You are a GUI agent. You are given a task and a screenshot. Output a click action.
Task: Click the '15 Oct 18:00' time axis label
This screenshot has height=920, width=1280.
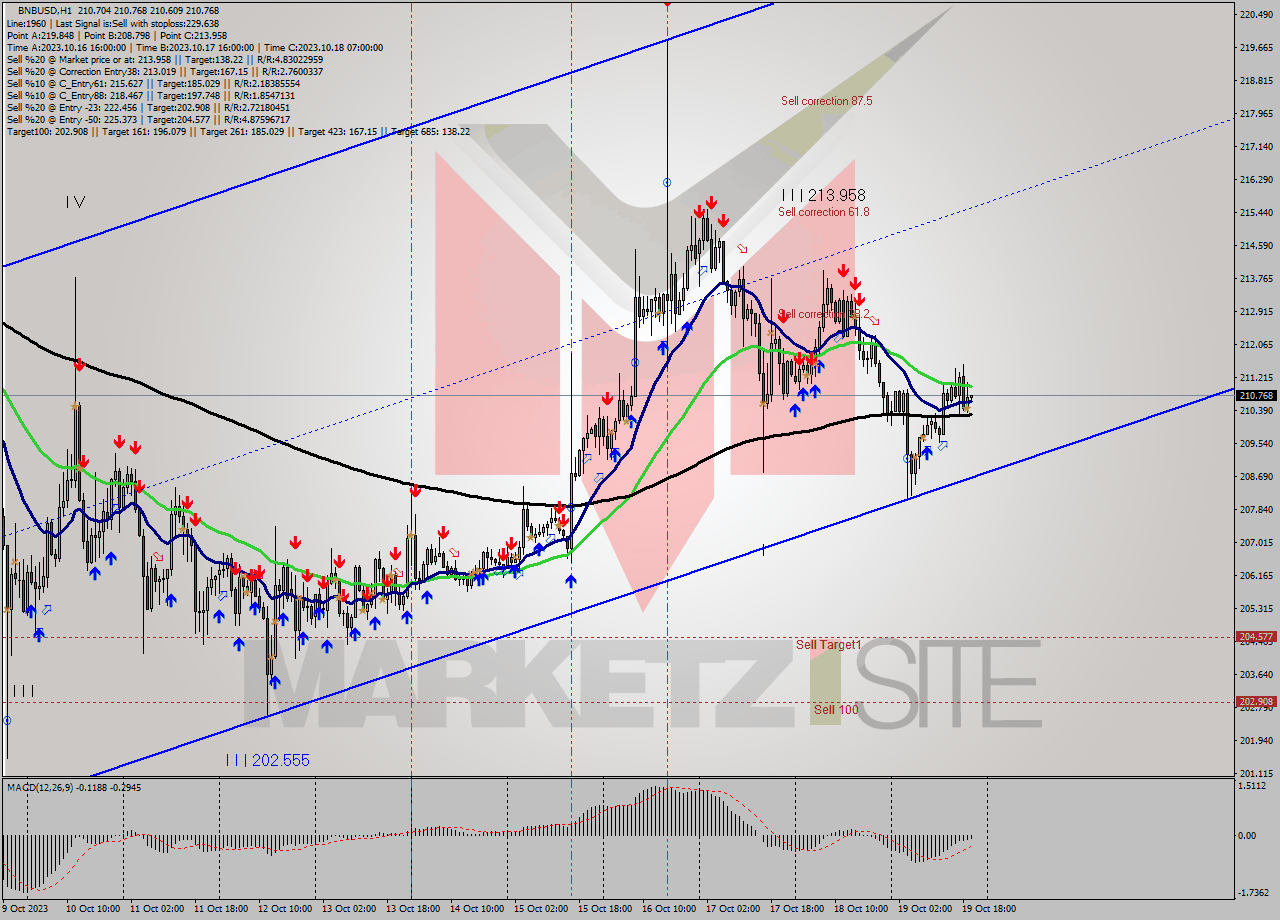pos(606,908)
